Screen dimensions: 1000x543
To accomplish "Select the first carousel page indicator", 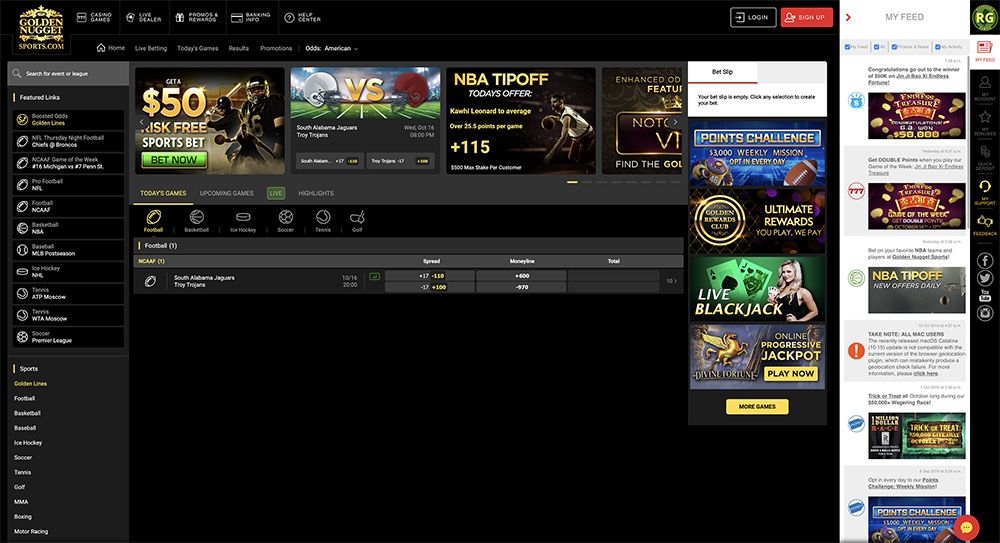I will (572, 182).
